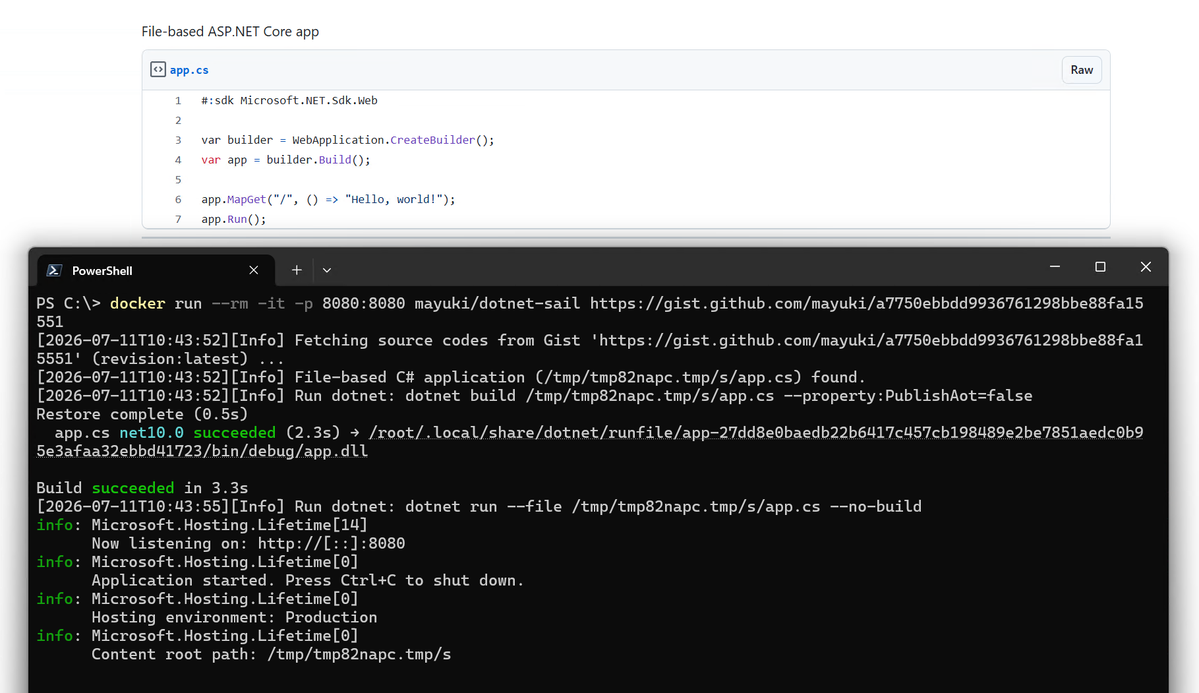Minimize the PowerShell window

(1055, 267)
